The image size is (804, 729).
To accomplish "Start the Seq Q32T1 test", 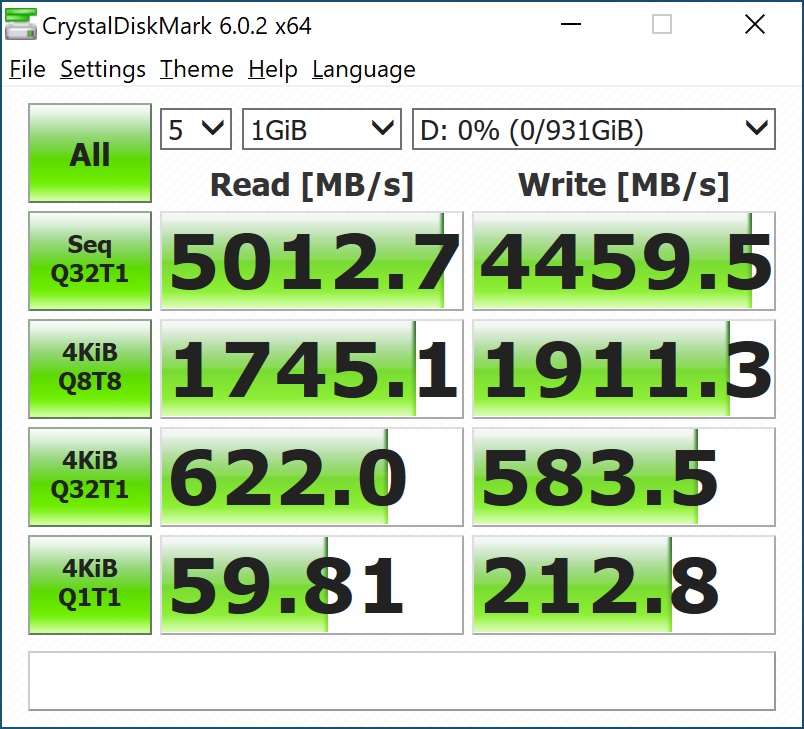I will [x=90, y=260].
